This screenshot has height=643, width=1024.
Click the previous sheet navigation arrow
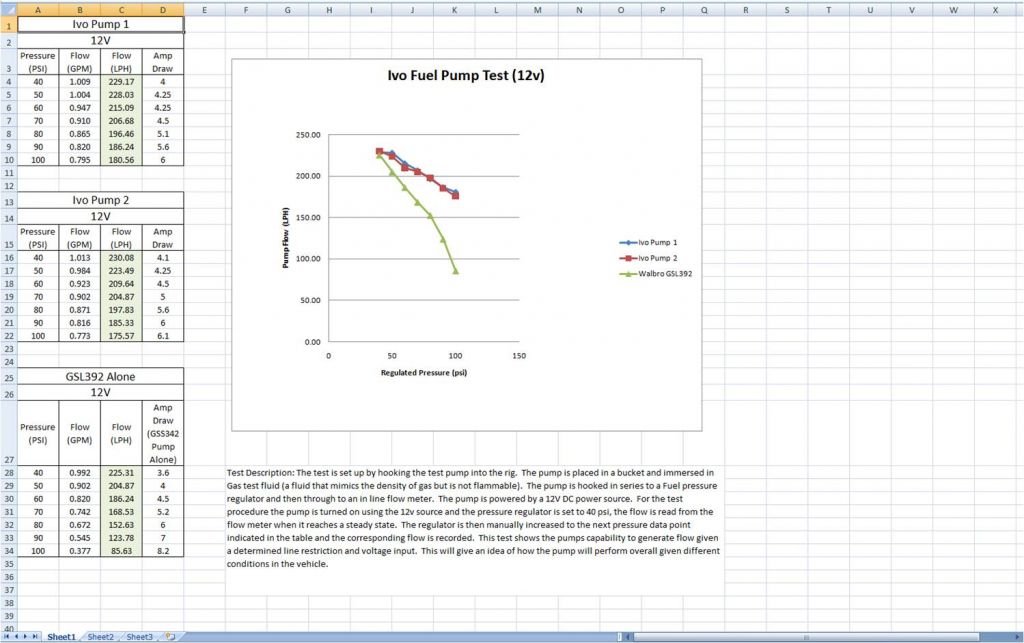[x=16, y=636]
